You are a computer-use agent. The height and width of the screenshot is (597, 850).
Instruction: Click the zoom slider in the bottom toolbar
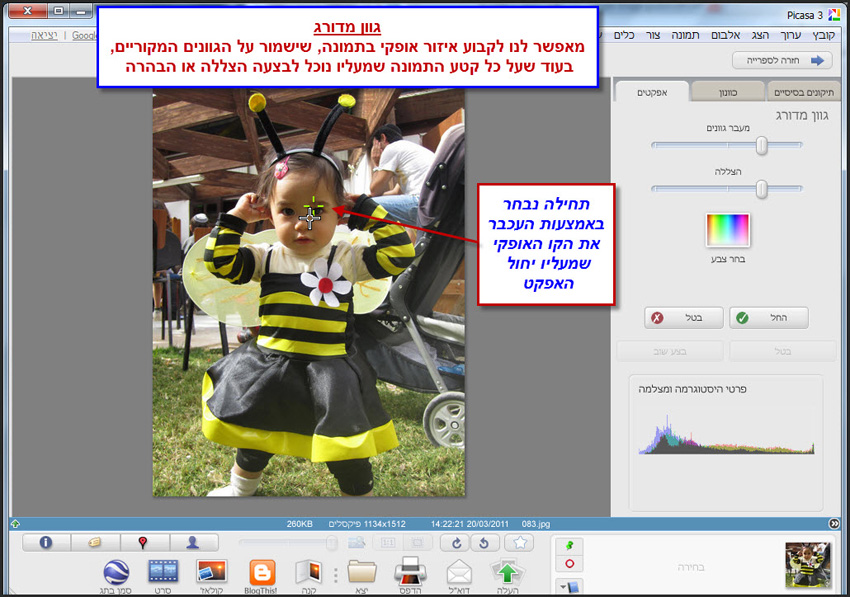click(288, 542)
